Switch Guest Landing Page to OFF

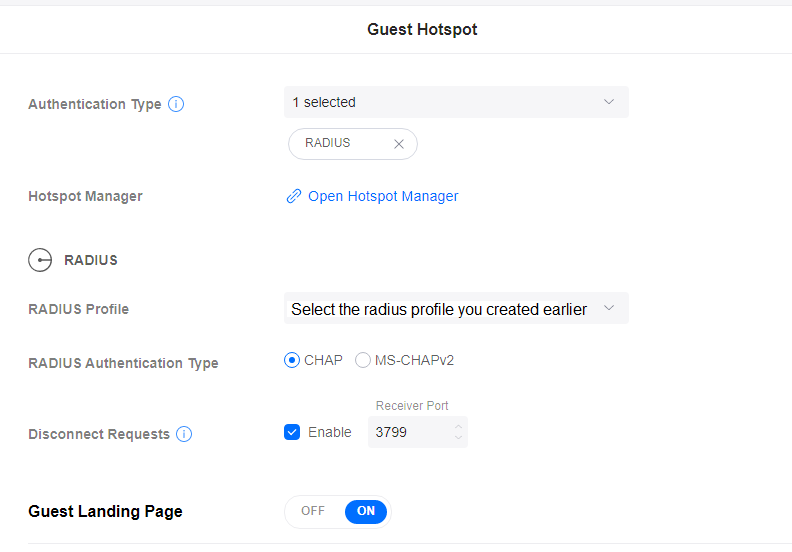tap(313, 511)
